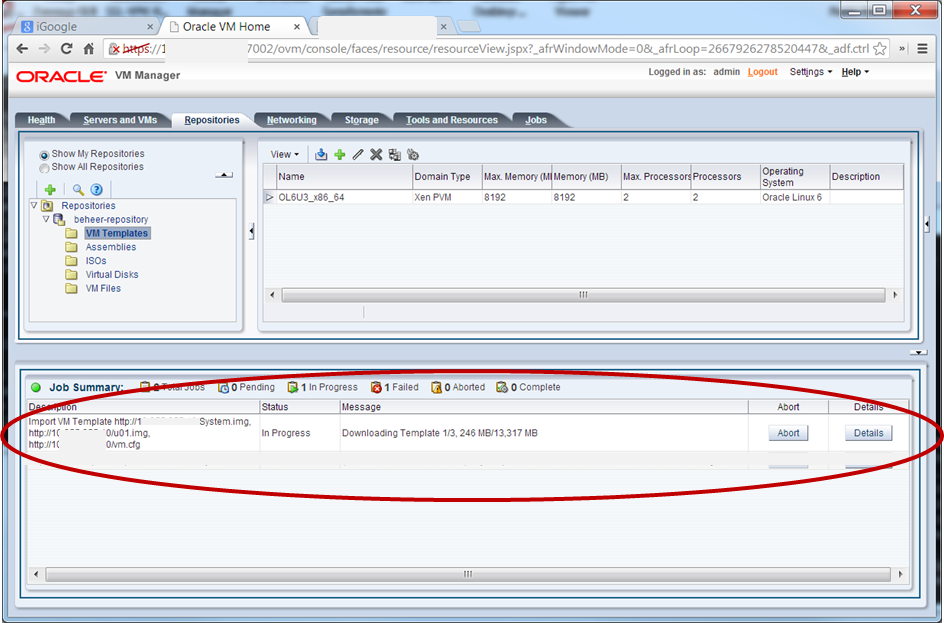Select the VM Files tree item
Viewport: 944px width, 623px height.
[x=103, y=288]
